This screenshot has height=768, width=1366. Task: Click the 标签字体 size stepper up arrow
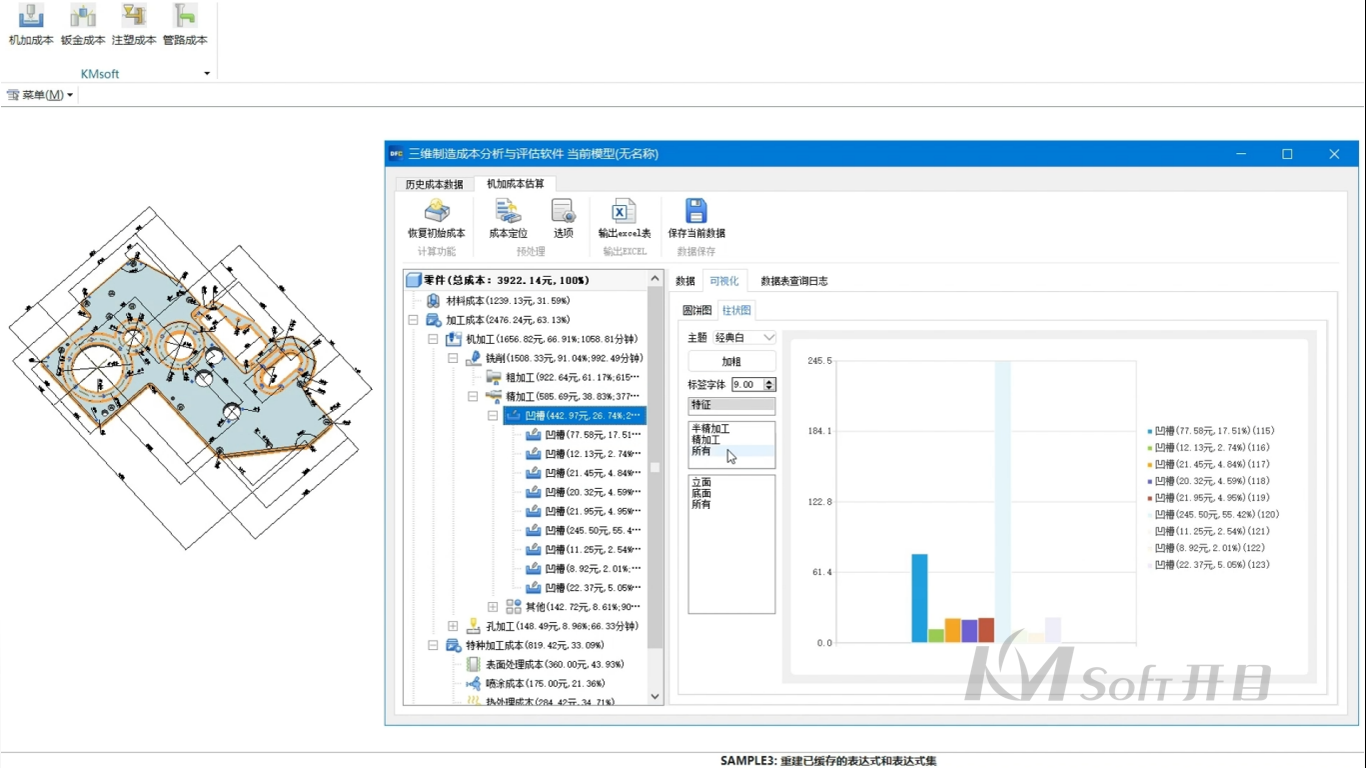769,381
